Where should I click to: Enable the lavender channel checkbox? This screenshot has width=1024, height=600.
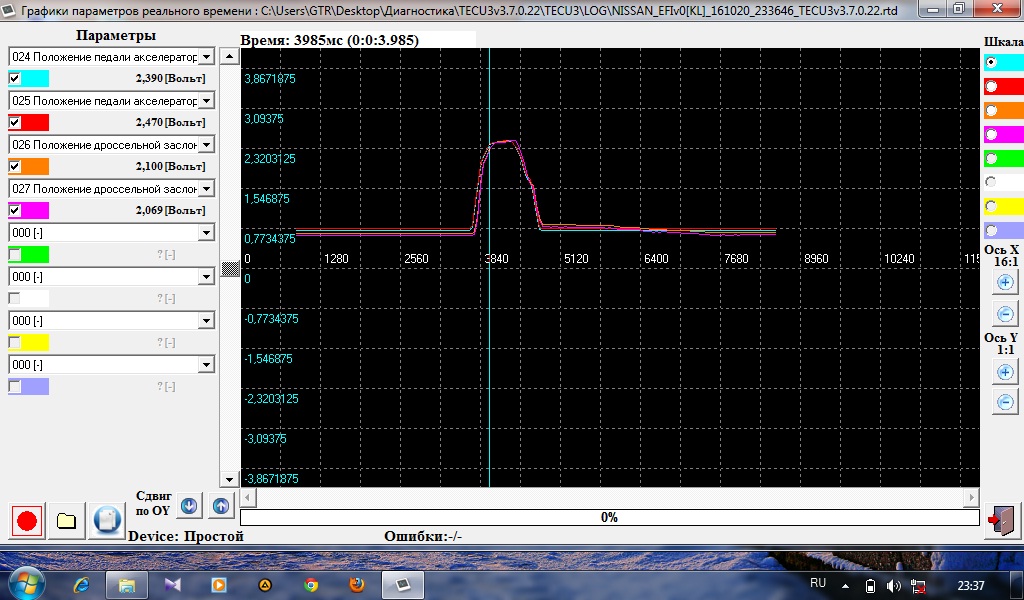[x=15, y=387]
